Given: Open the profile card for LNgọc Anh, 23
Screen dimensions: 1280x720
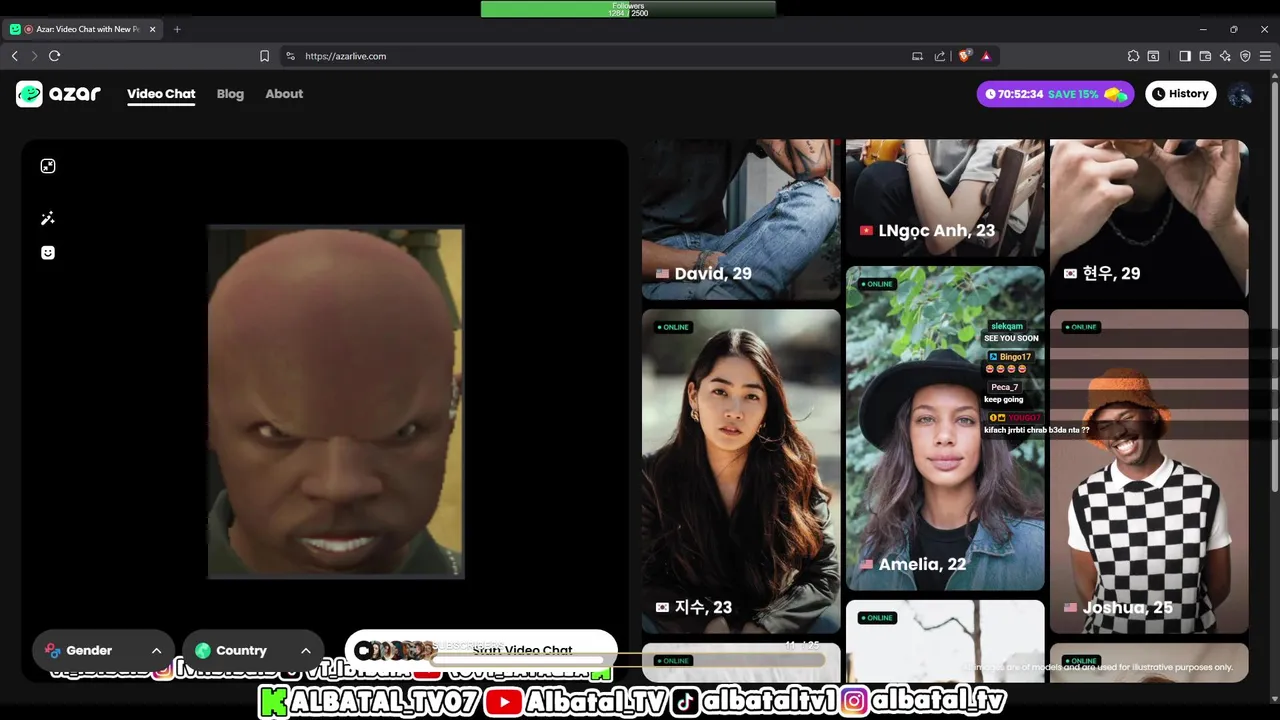Looking at the screenshot, I should pos(945,197).
